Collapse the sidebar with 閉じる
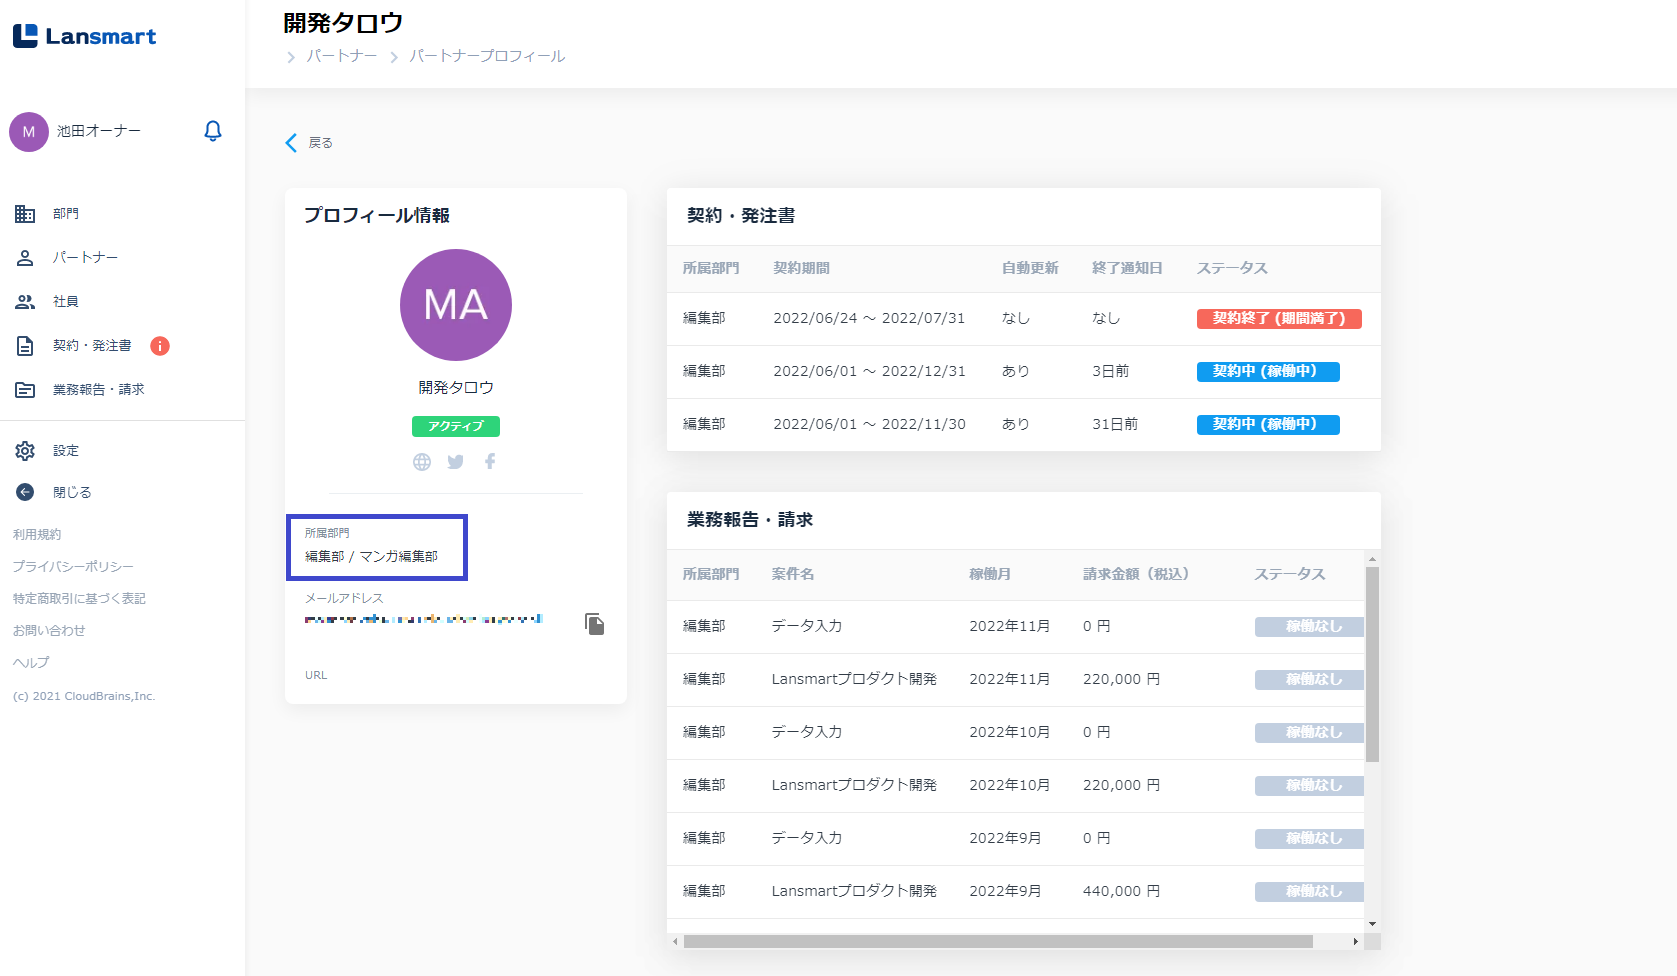Viewport: 1677px width, 976px height. tap(72, 493)
